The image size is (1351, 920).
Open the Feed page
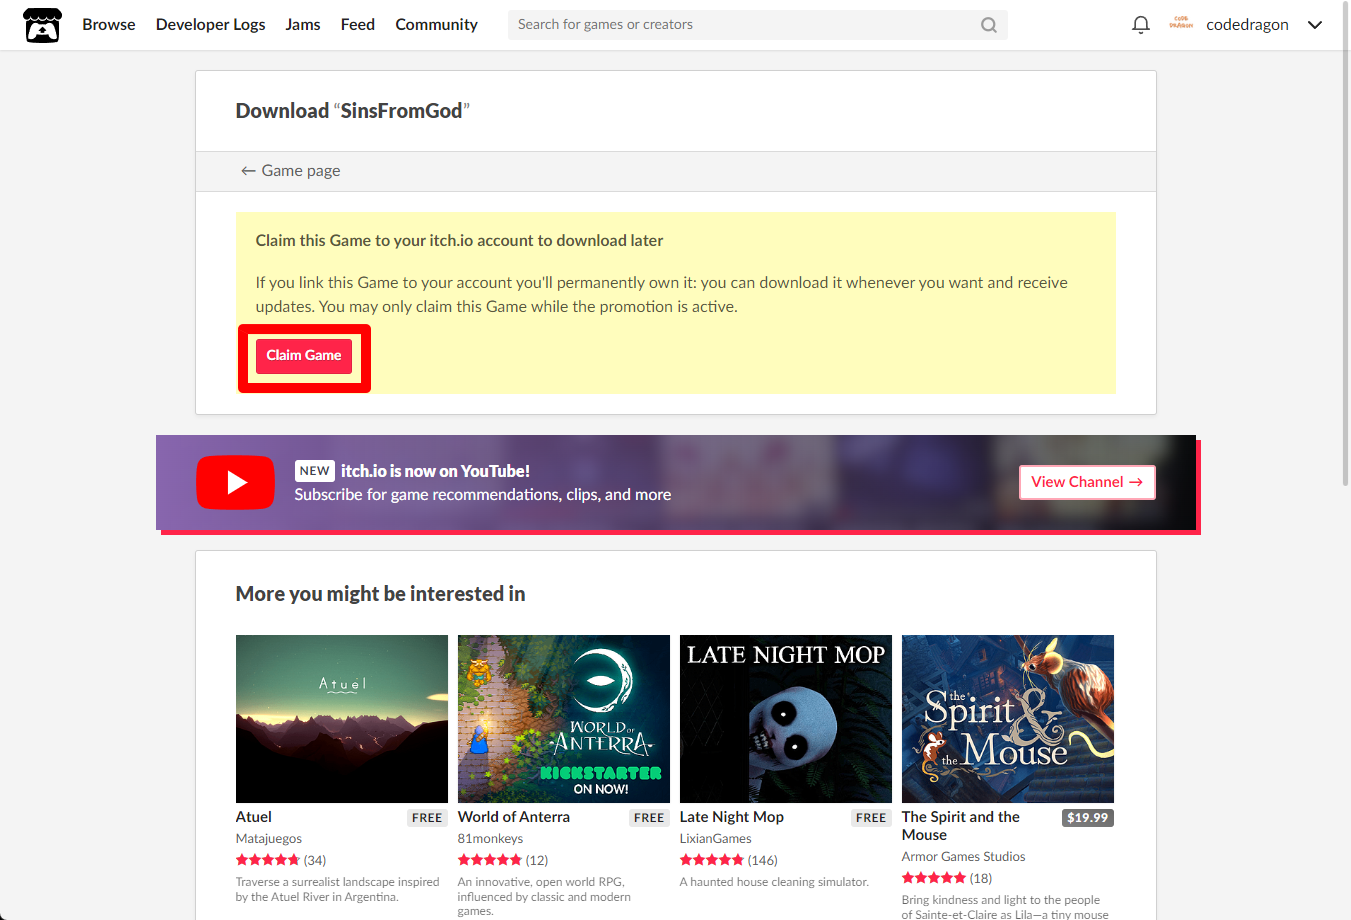tap(358, 24)
